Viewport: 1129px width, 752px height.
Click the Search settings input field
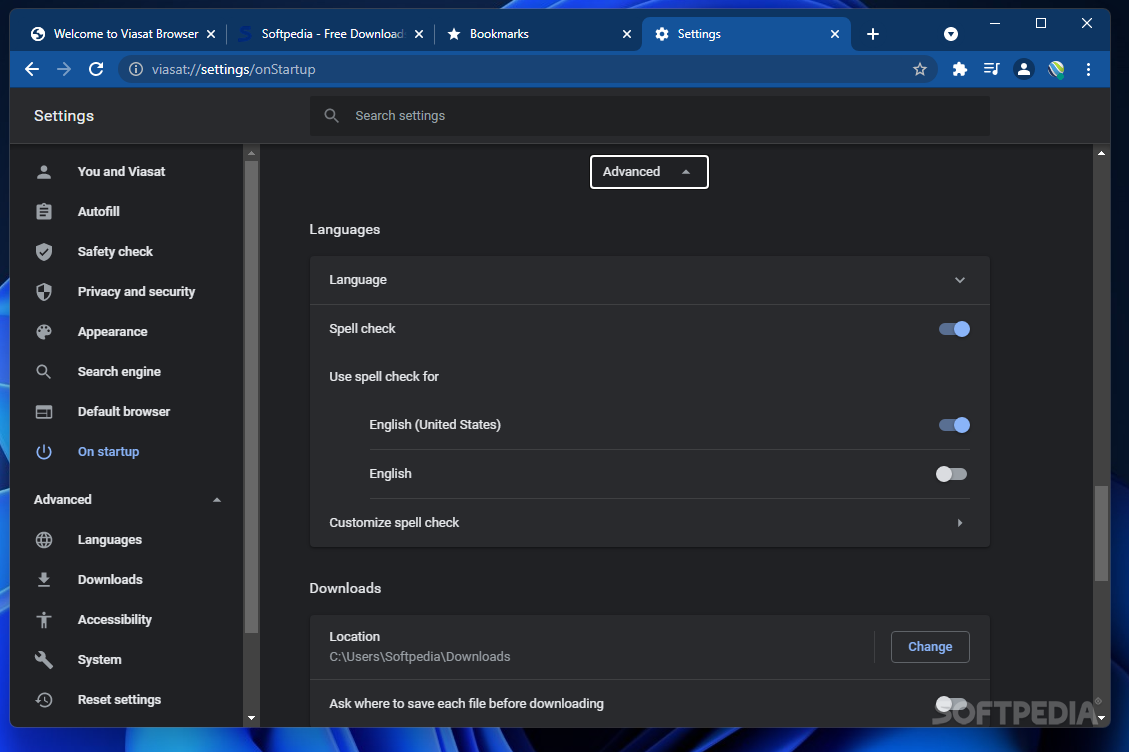pyautogui.click(x=649, y=115)
